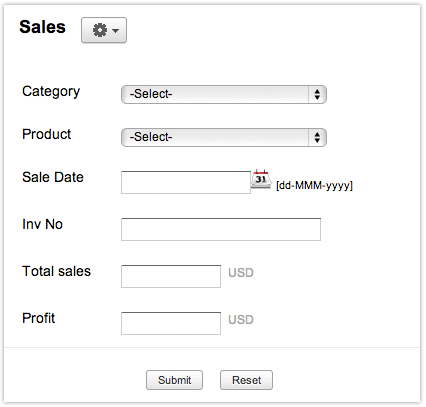
Task: Click the Sales form heading
Action: [x=42, y=27]
